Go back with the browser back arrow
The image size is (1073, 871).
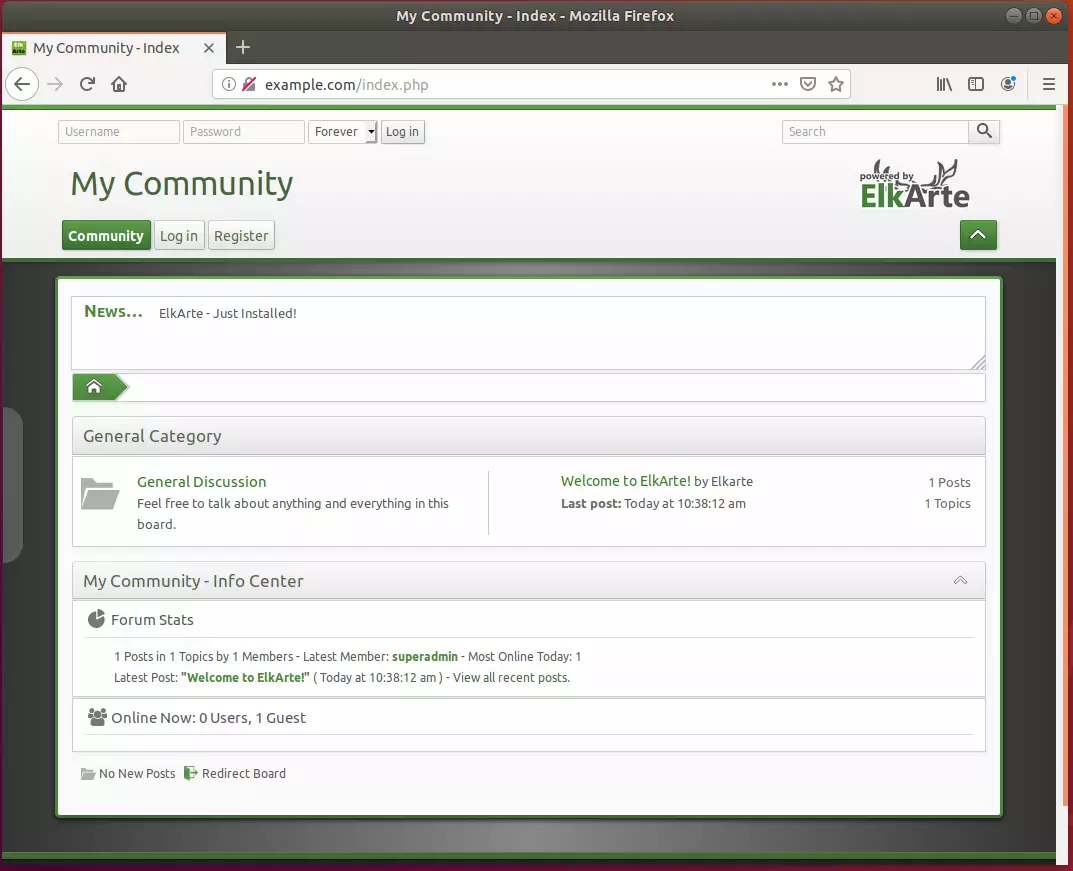[22, 84]
